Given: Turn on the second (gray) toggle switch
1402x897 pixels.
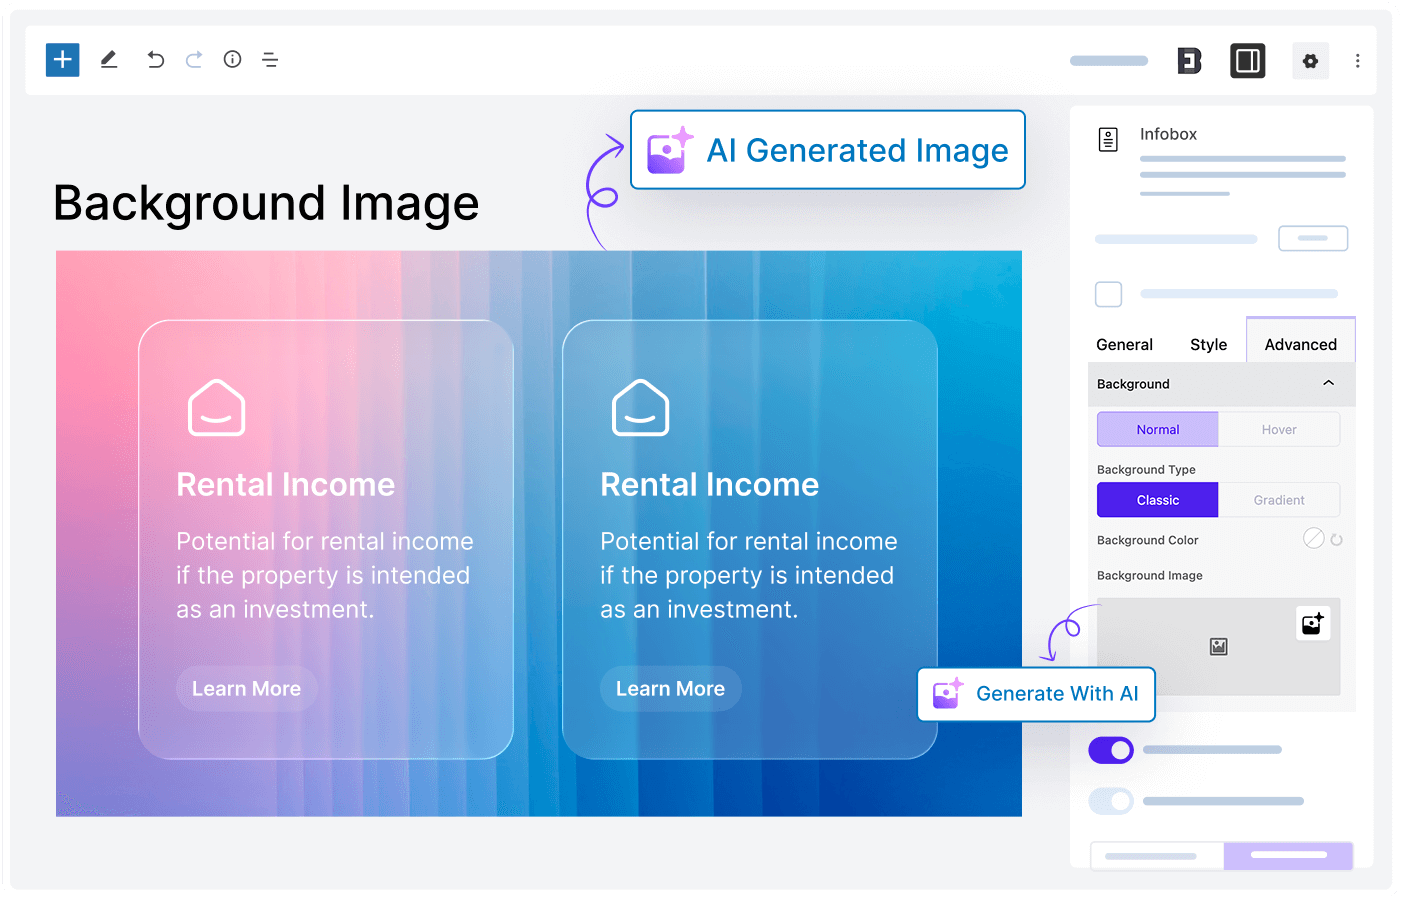Looking at the screenshot, I should click(1111, 801).
